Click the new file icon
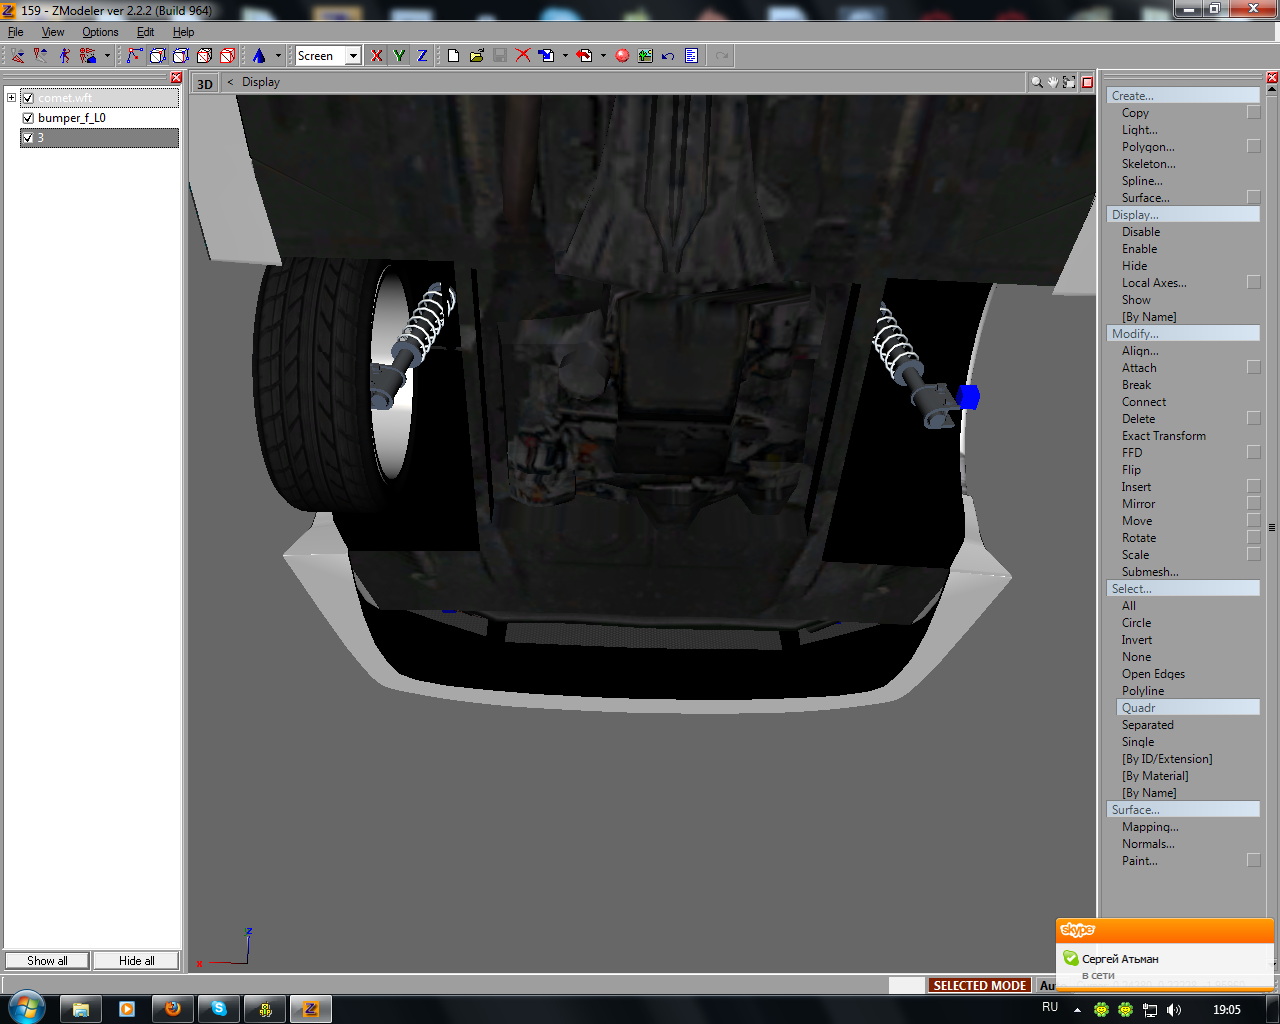This screenshot has height=1024, width=1280. (453, 56)
